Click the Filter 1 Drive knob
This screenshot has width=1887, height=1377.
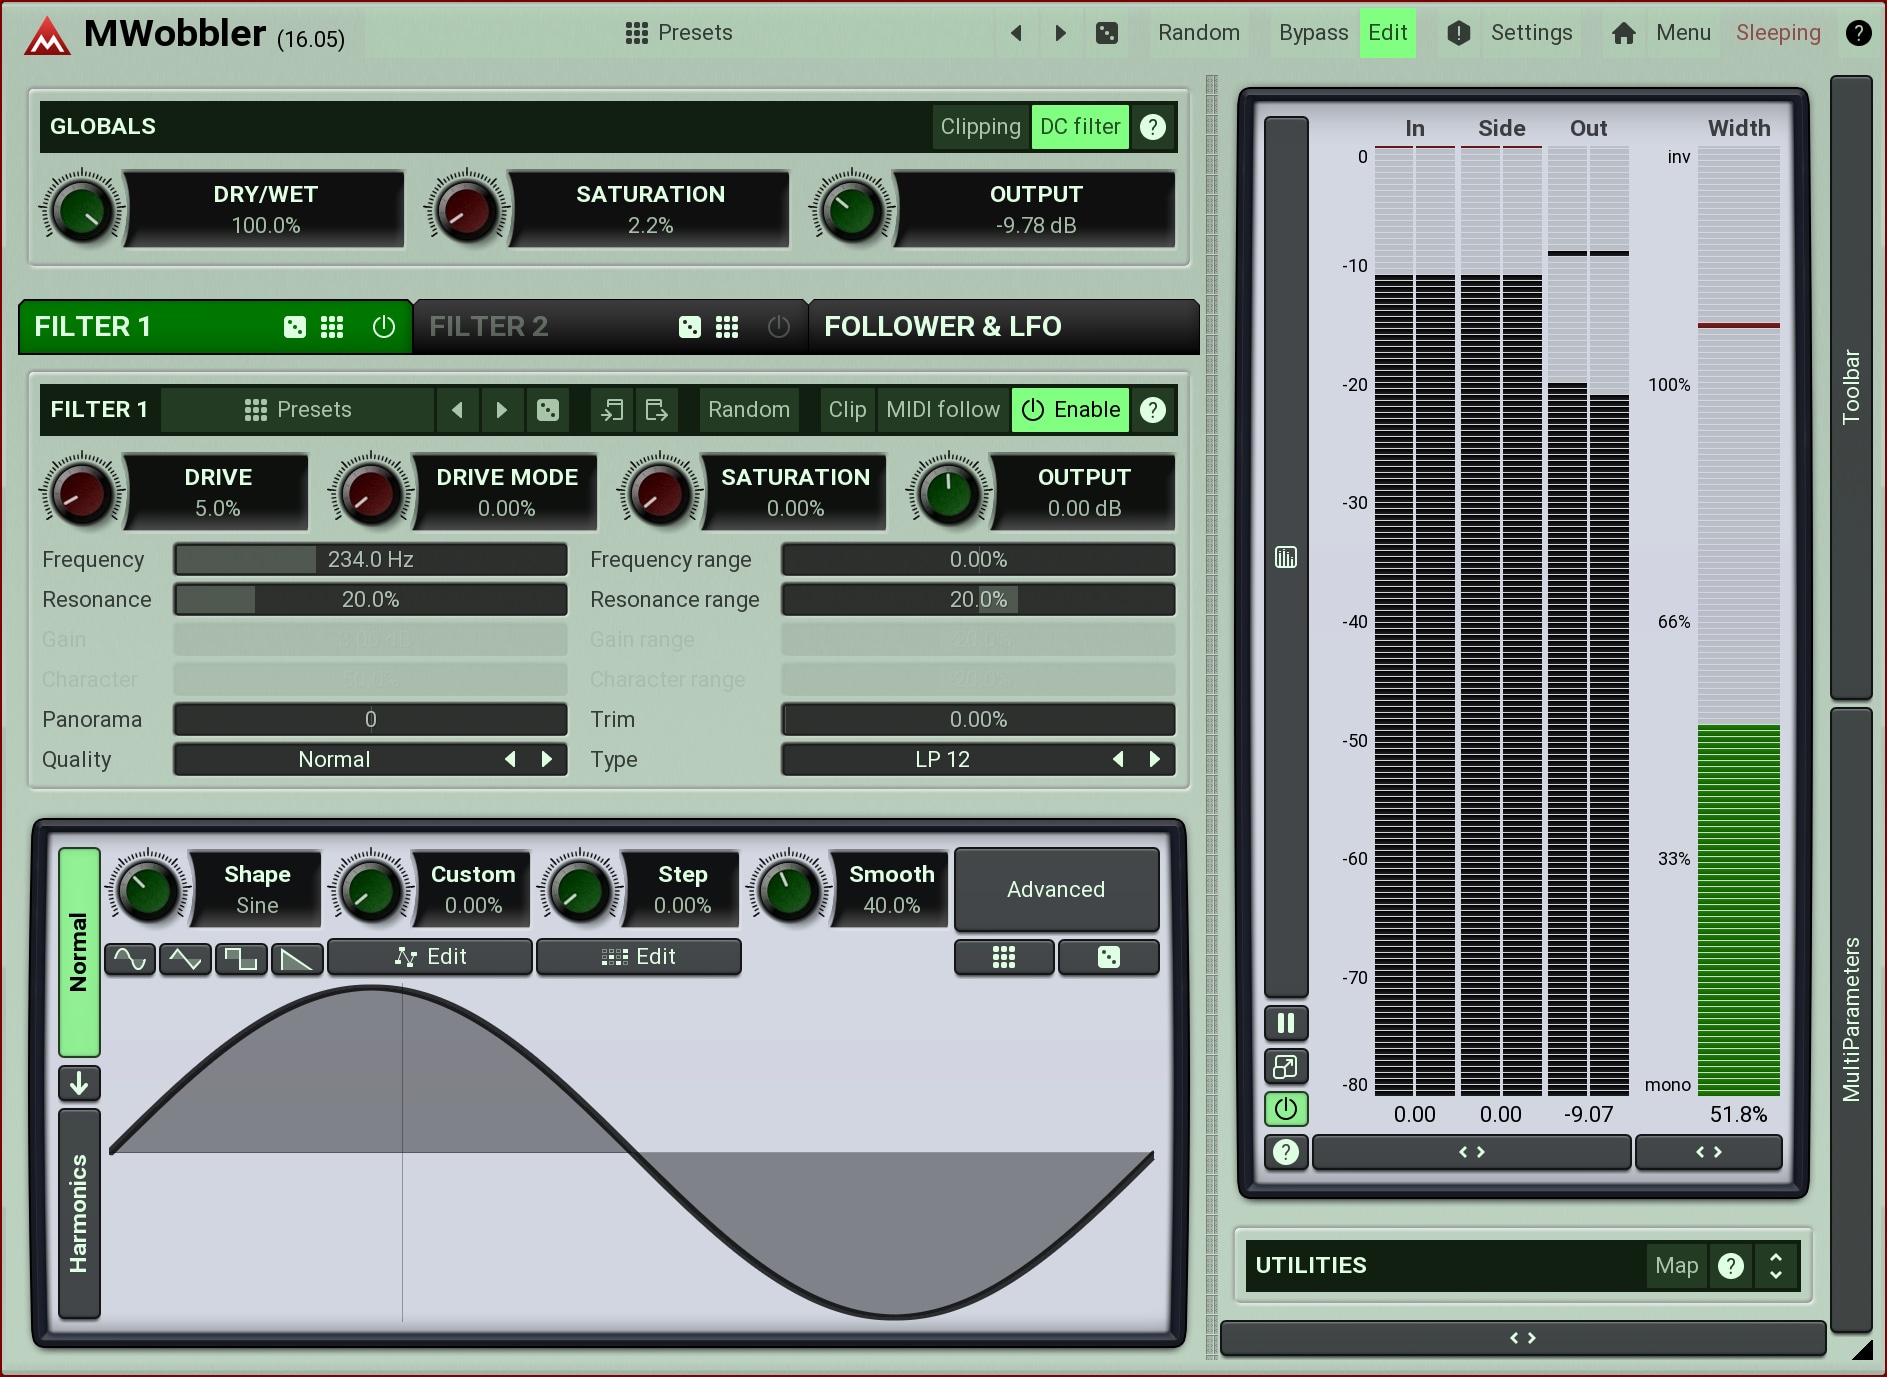coord(81,493)
